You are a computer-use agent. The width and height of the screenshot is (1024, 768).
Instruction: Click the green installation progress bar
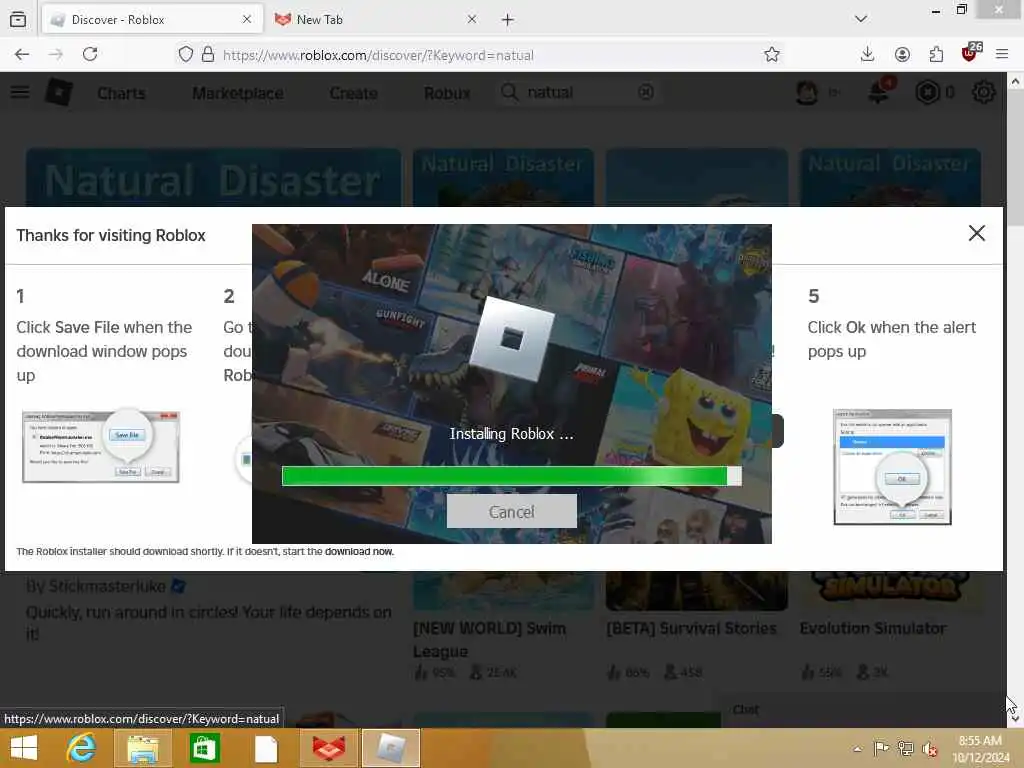[x=511, y=475]
